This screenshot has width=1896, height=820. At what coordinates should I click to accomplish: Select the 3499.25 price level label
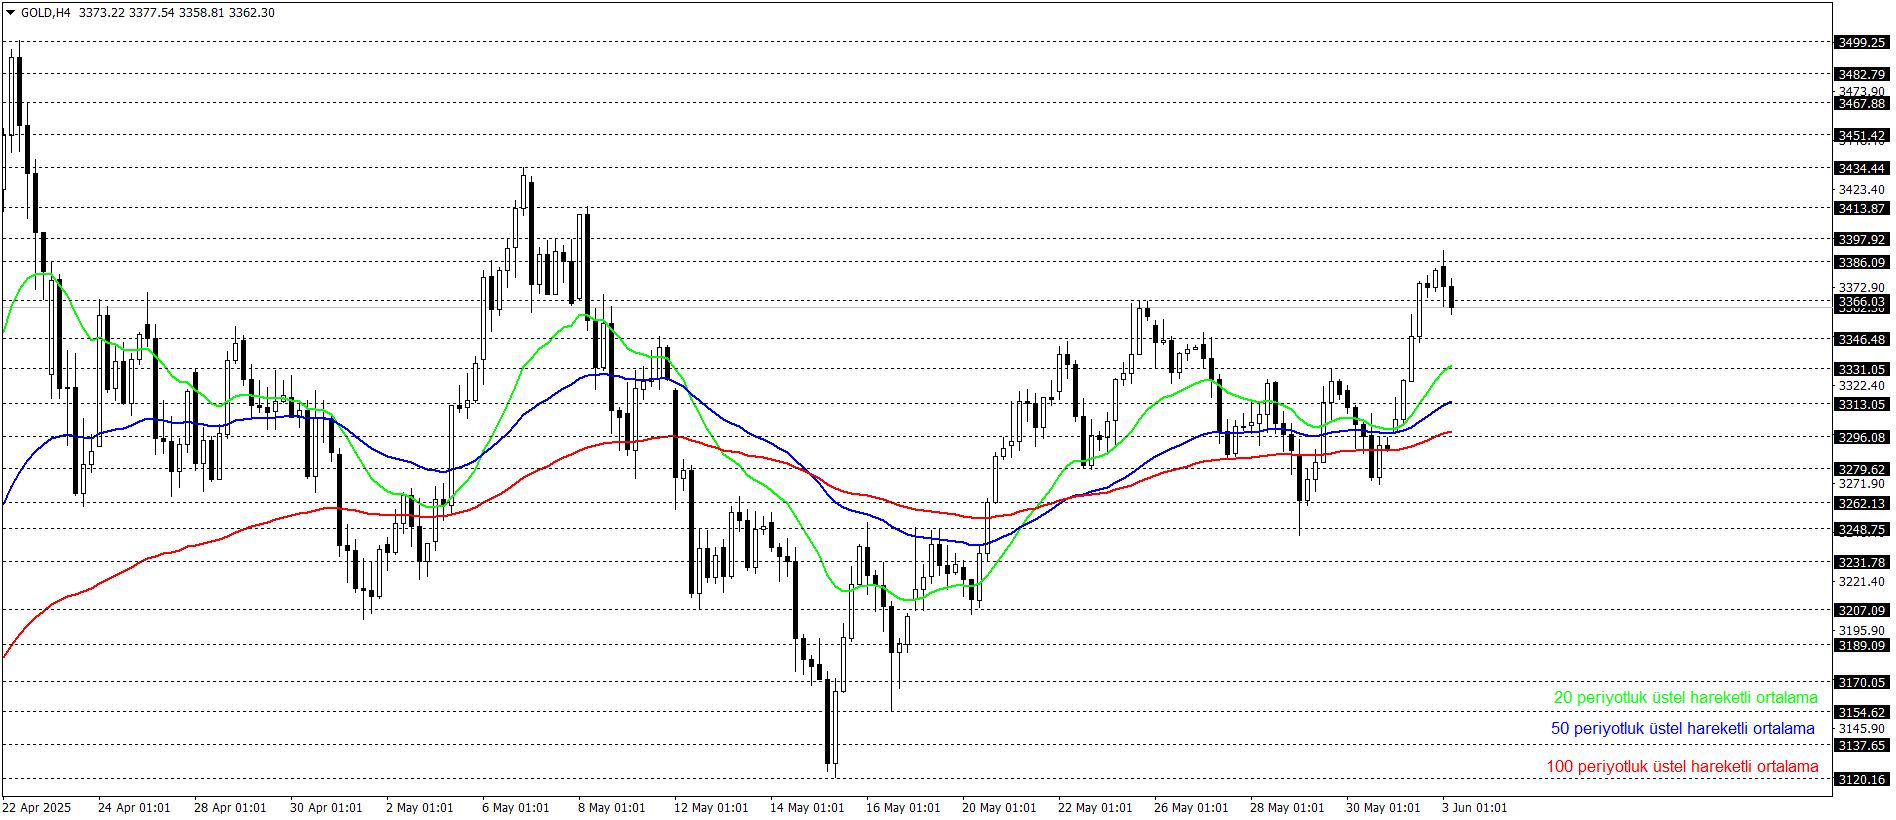[x=1861, y=42]
